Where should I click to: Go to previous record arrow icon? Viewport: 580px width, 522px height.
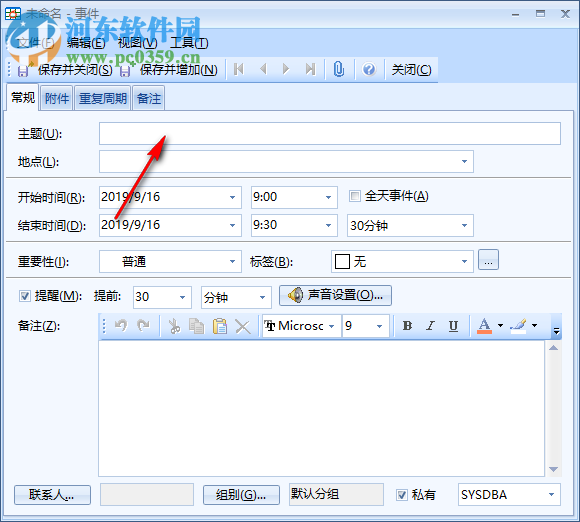coord(263,69)
